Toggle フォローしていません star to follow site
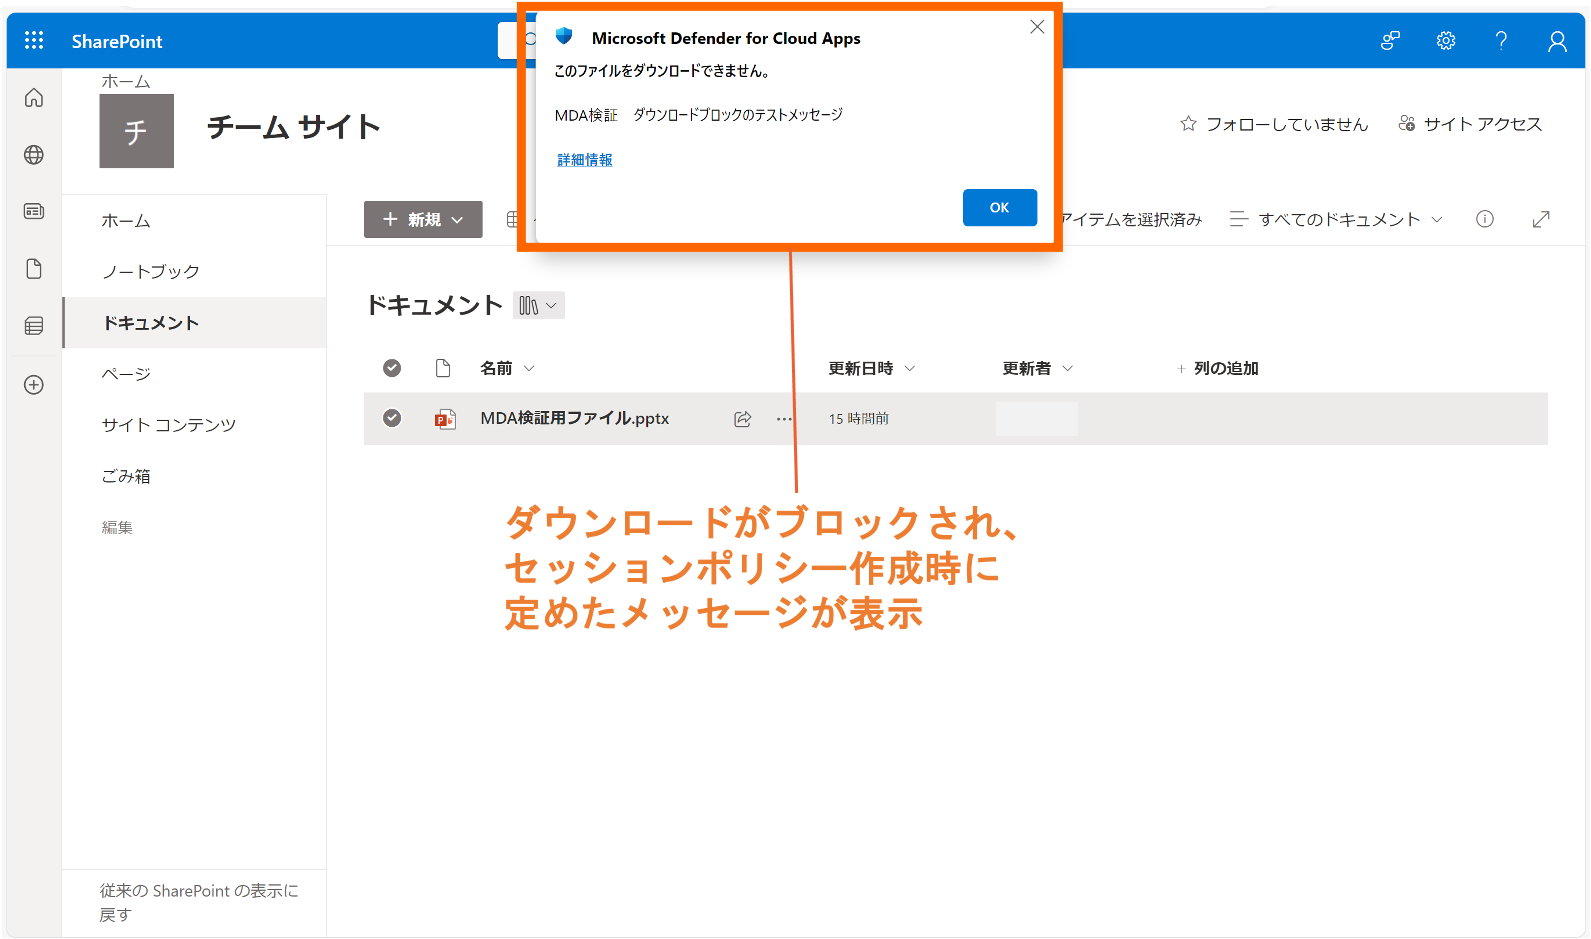The image size is (1591, 939). (1274, 124)
